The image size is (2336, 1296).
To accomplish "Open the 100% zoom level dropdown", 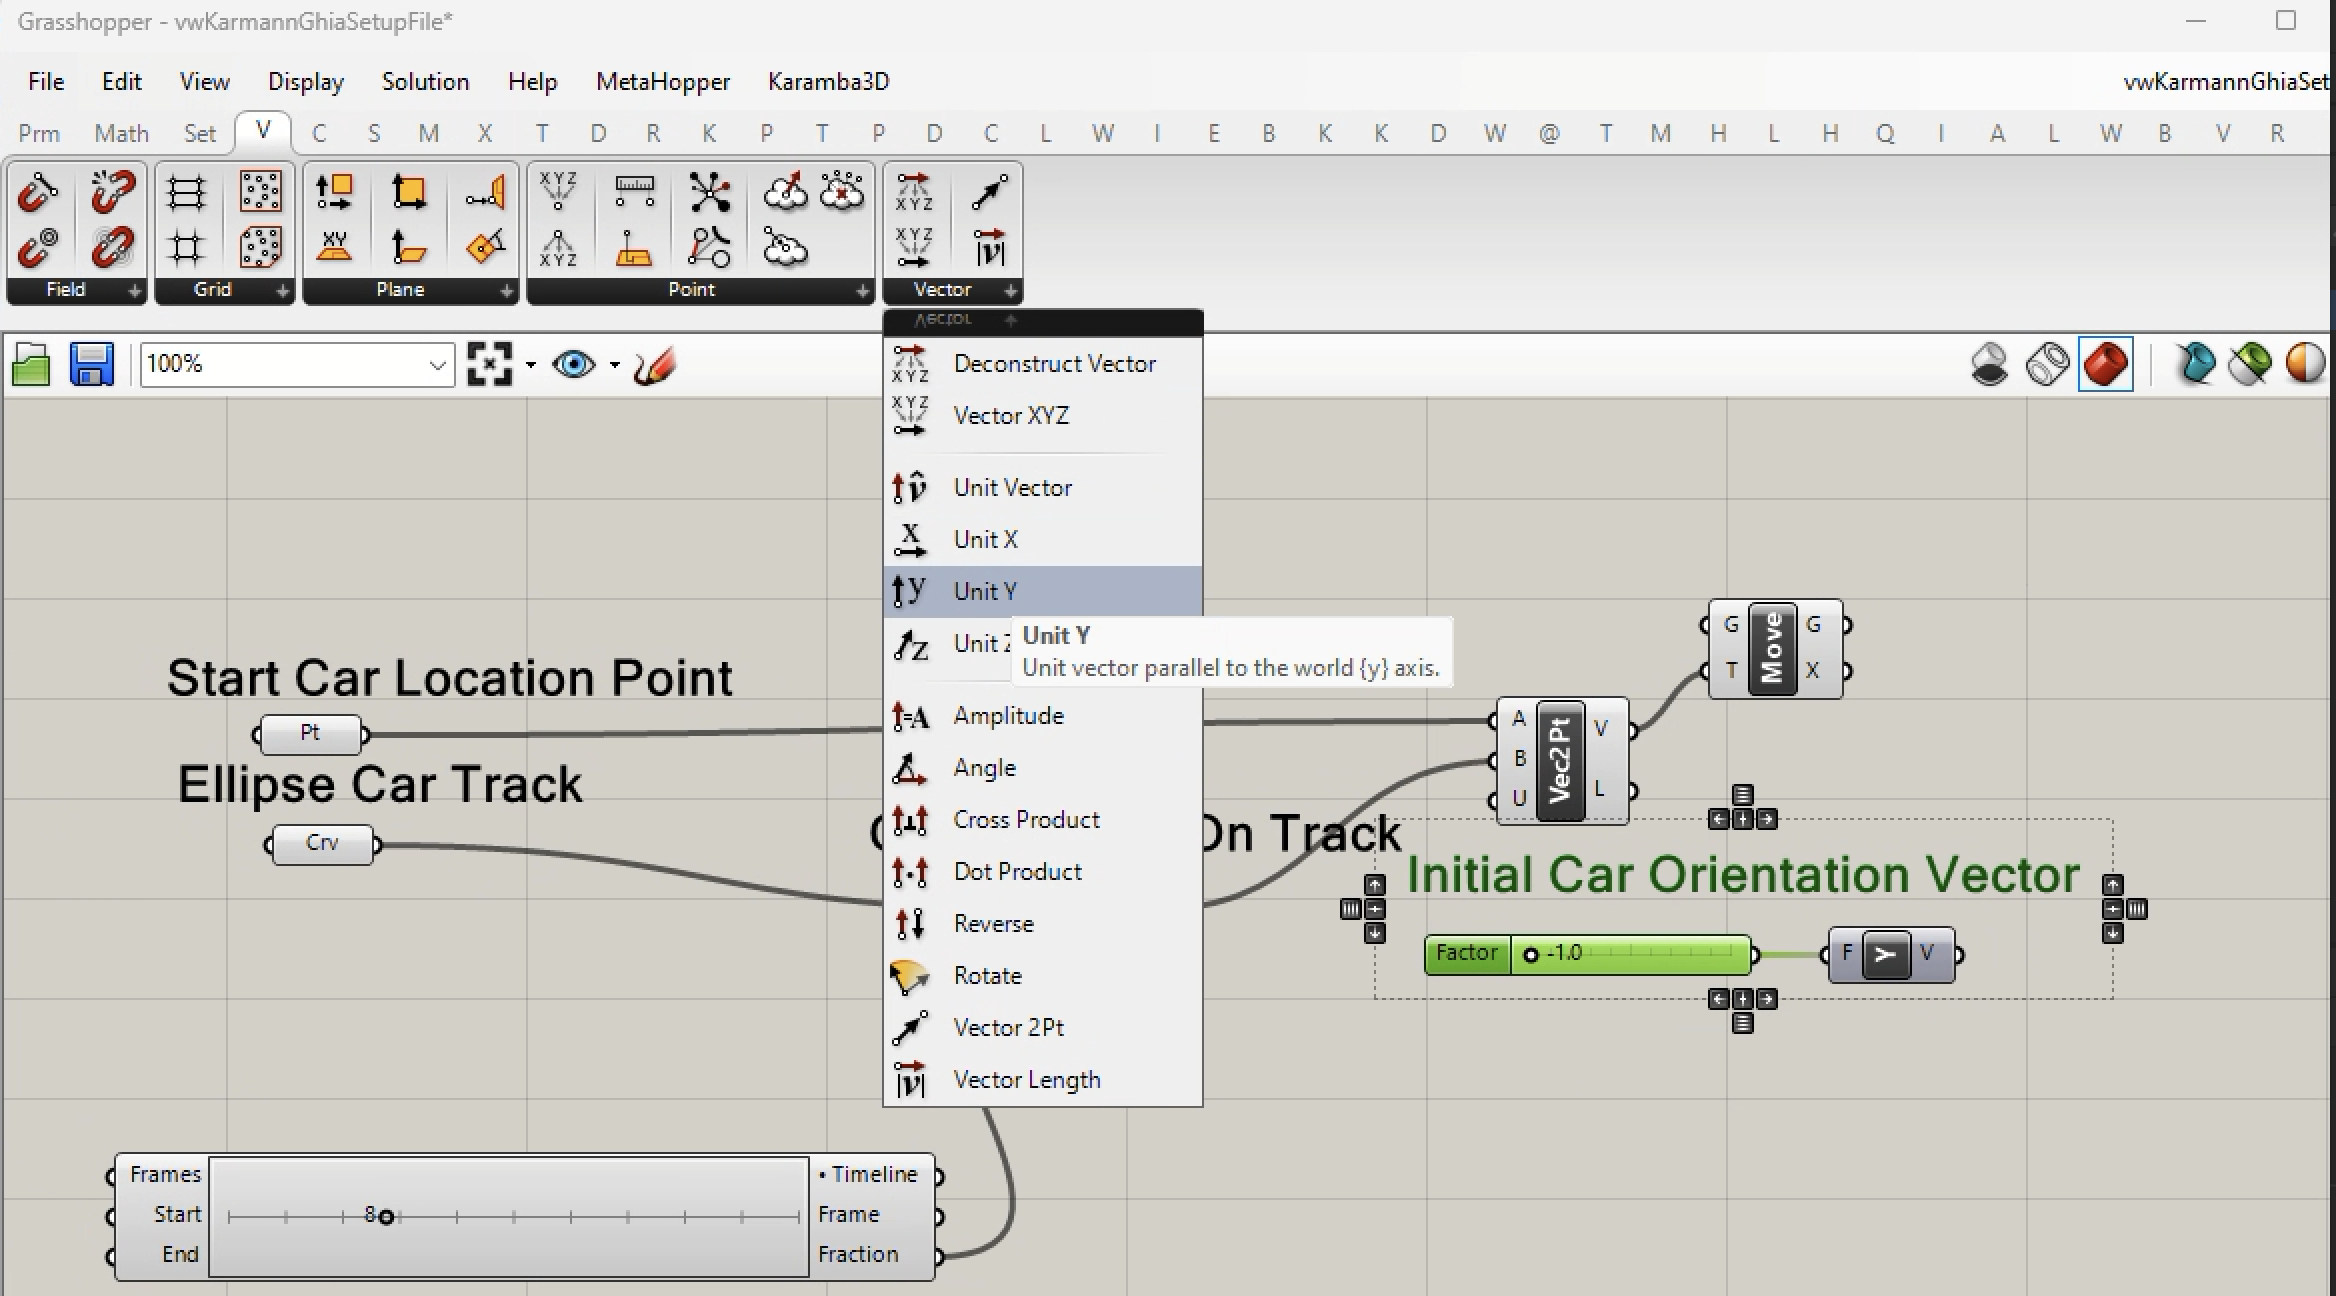I will [436, 365].
